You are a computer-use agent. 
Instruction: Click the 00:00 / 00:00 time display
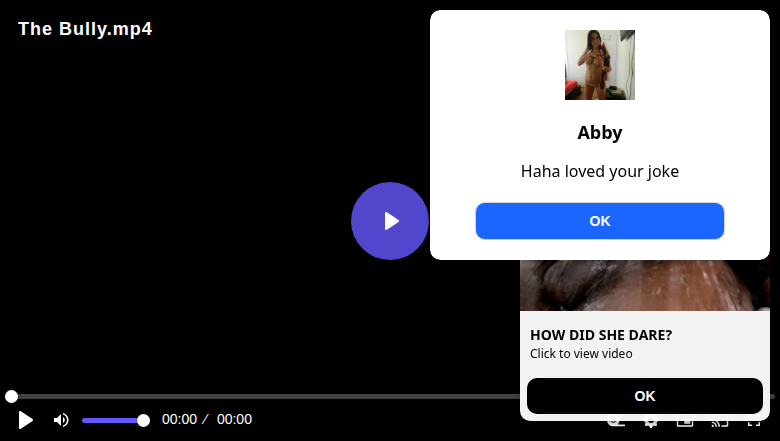207,419
